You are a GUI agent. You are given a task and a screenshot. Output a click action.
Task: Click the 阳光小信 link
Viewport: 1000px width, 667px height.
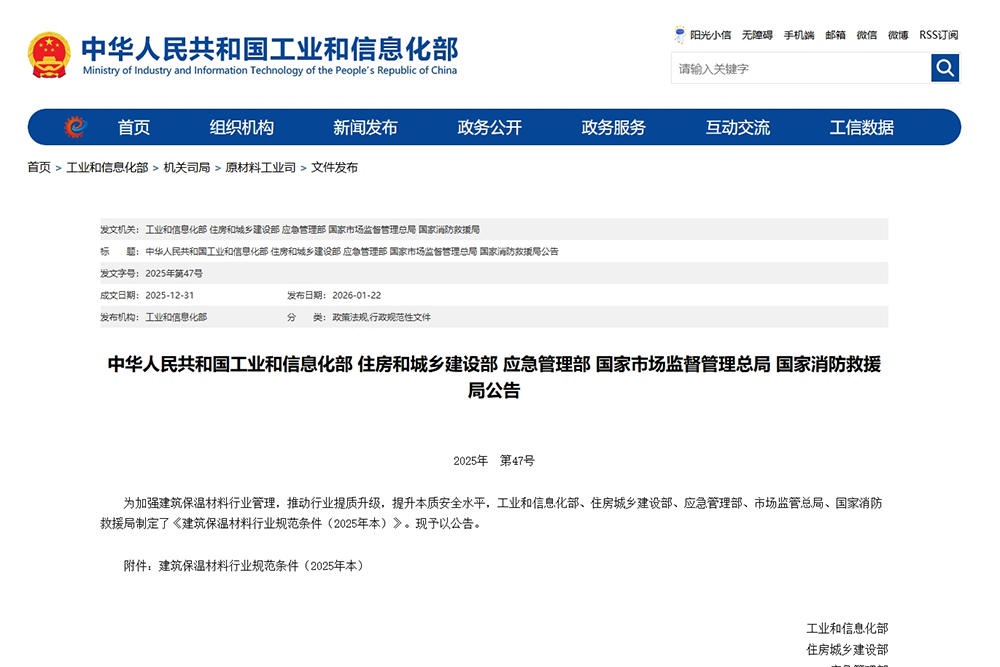710,35
